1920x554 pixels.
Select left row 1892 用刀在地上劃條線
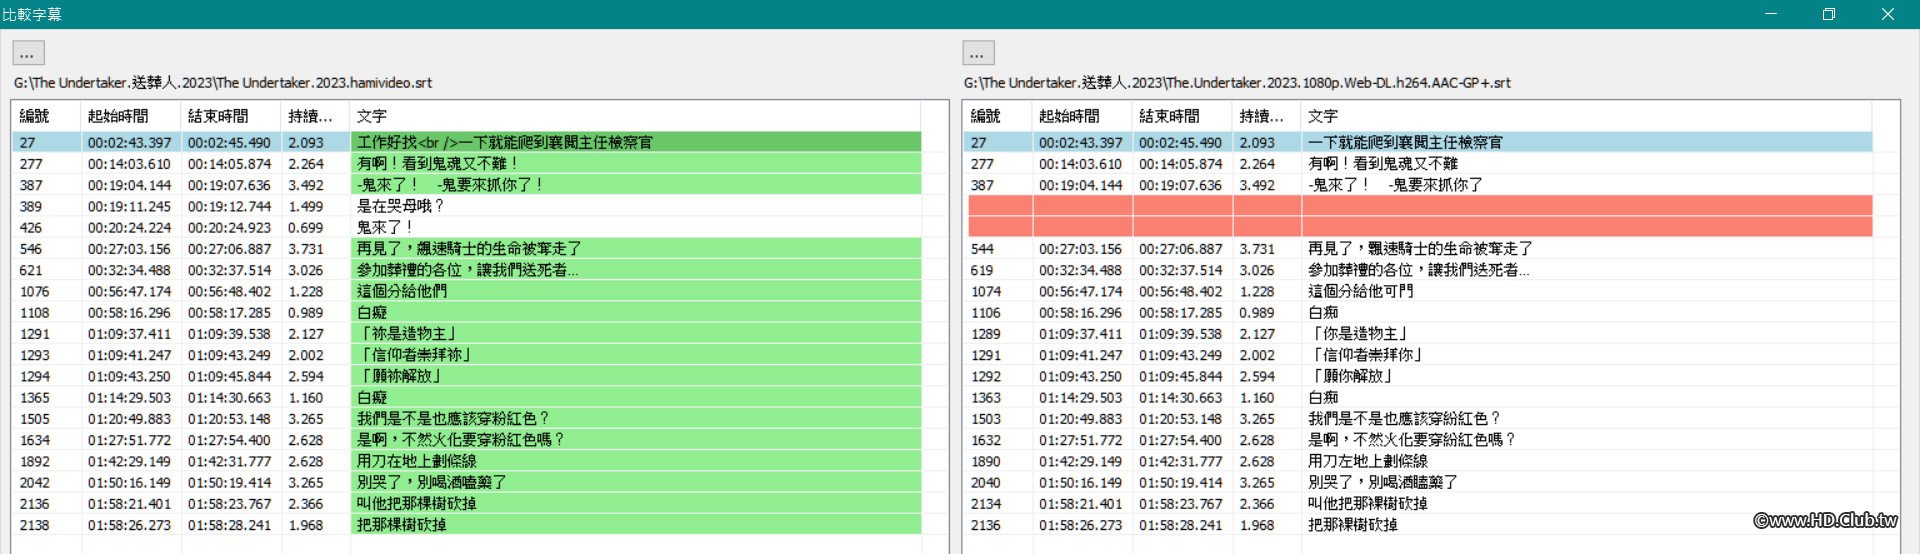click(x=417, y=461)
